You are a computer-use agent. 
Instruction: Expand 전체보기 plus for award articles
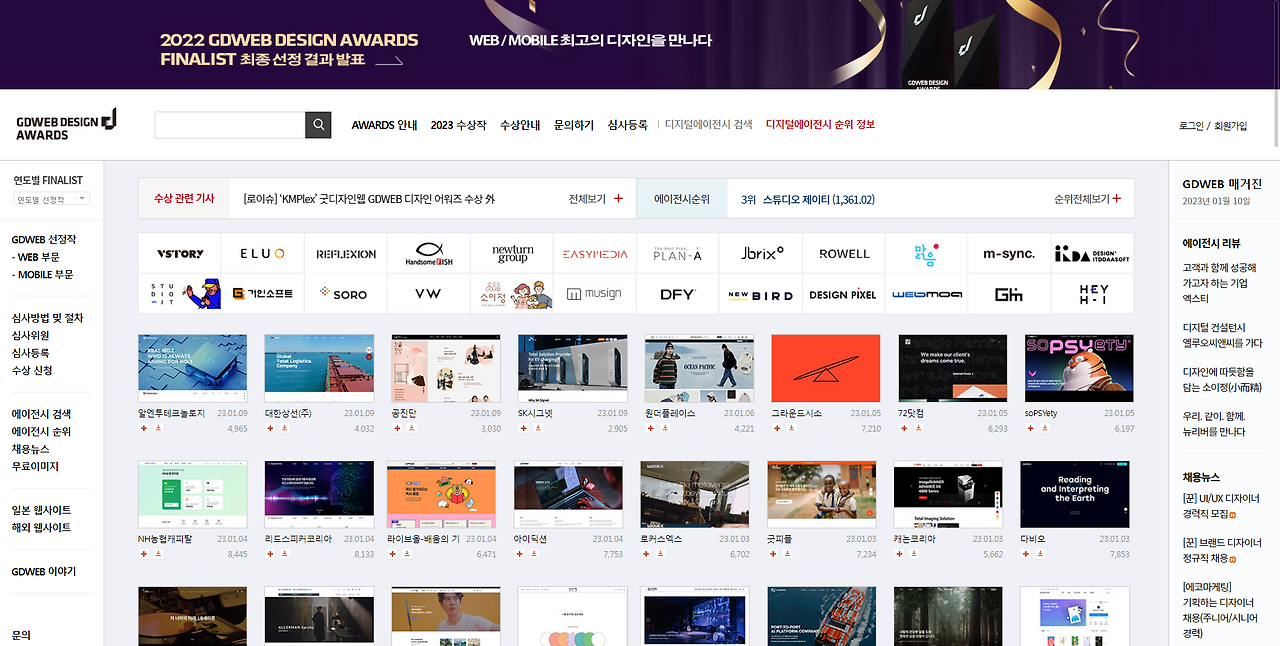618,199
